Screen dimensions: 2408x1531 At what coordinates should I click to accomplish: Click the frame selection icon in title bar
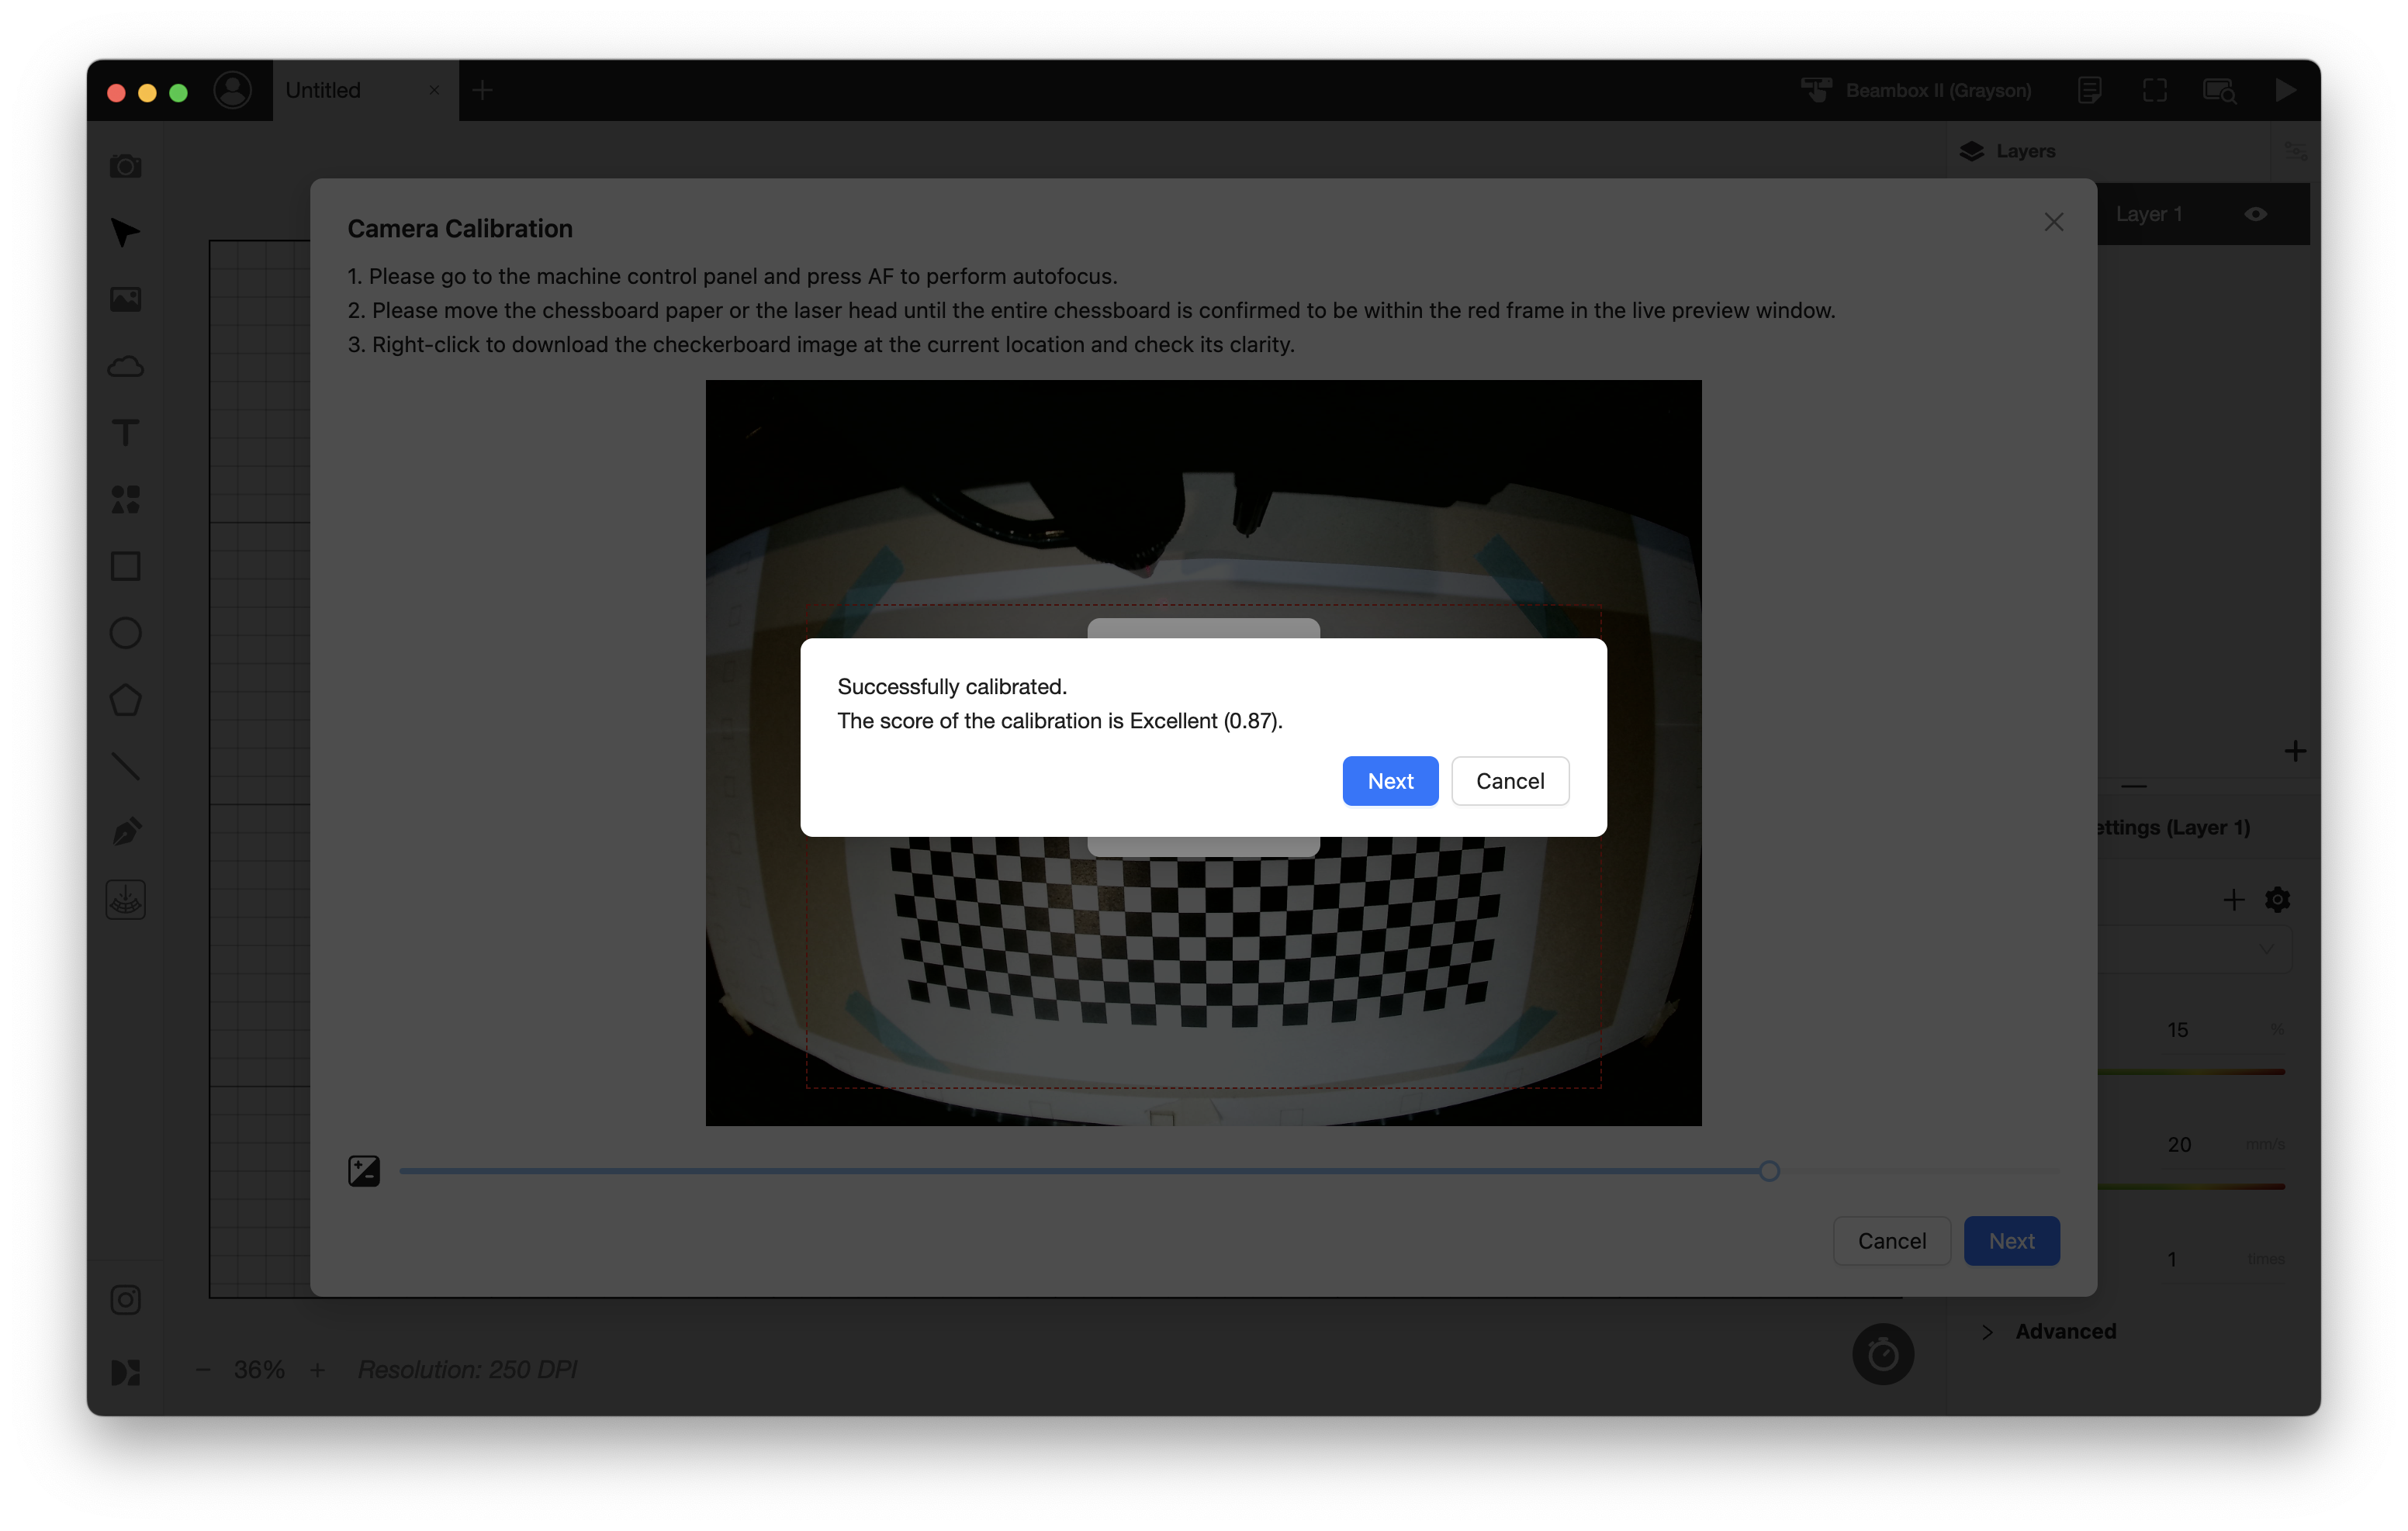tap(2155, 90)
